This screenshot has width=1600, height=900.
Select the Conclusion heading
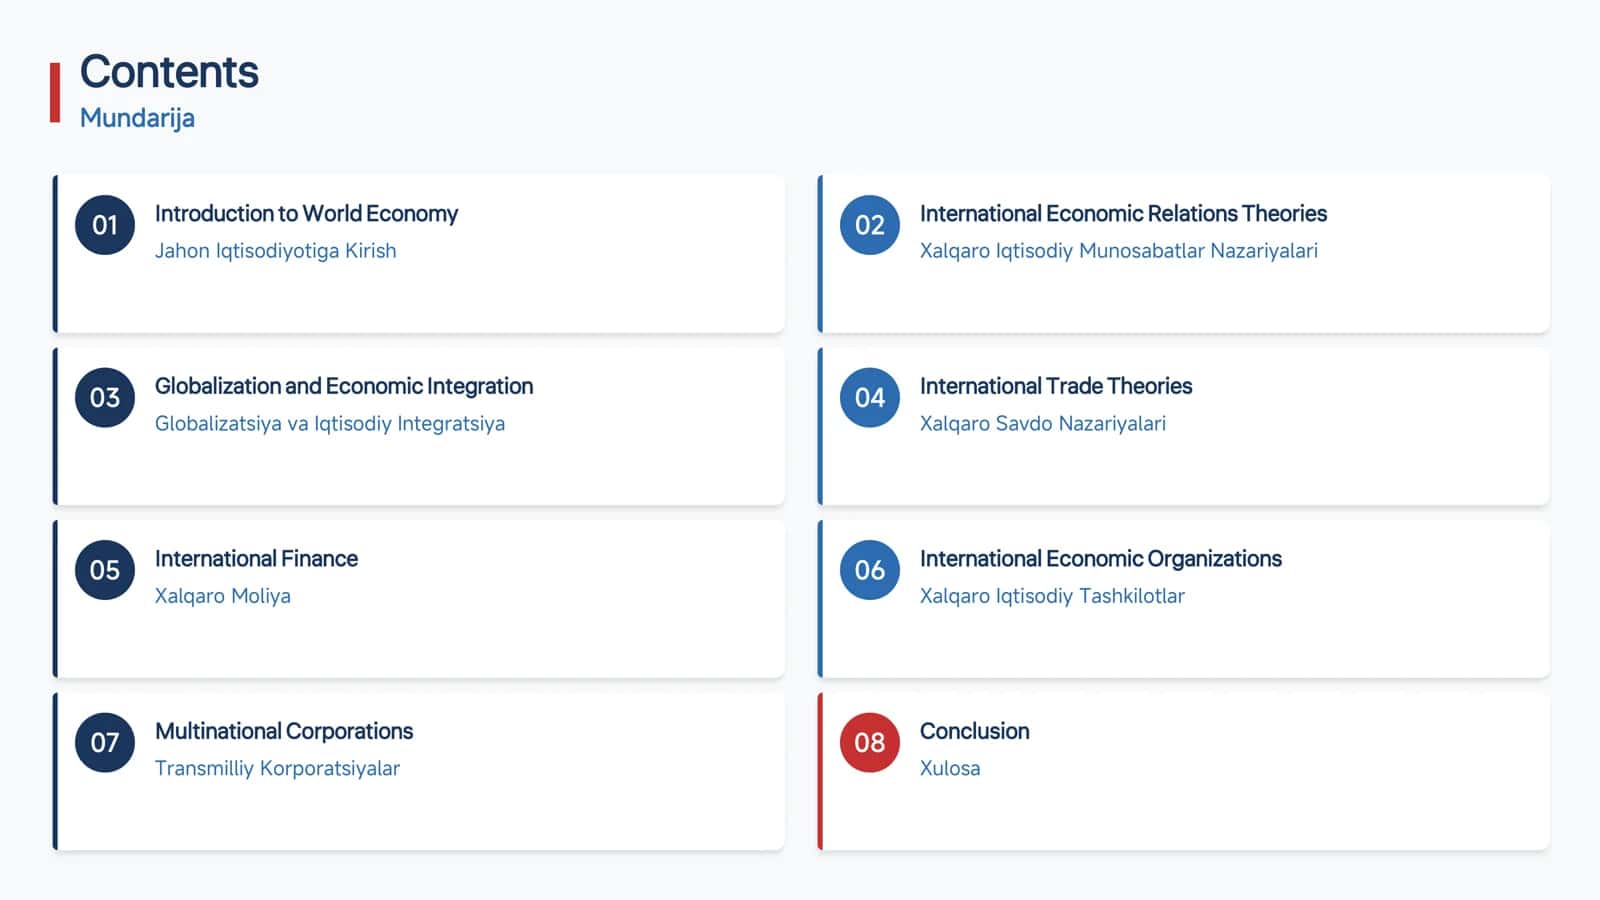click(975, 731)
